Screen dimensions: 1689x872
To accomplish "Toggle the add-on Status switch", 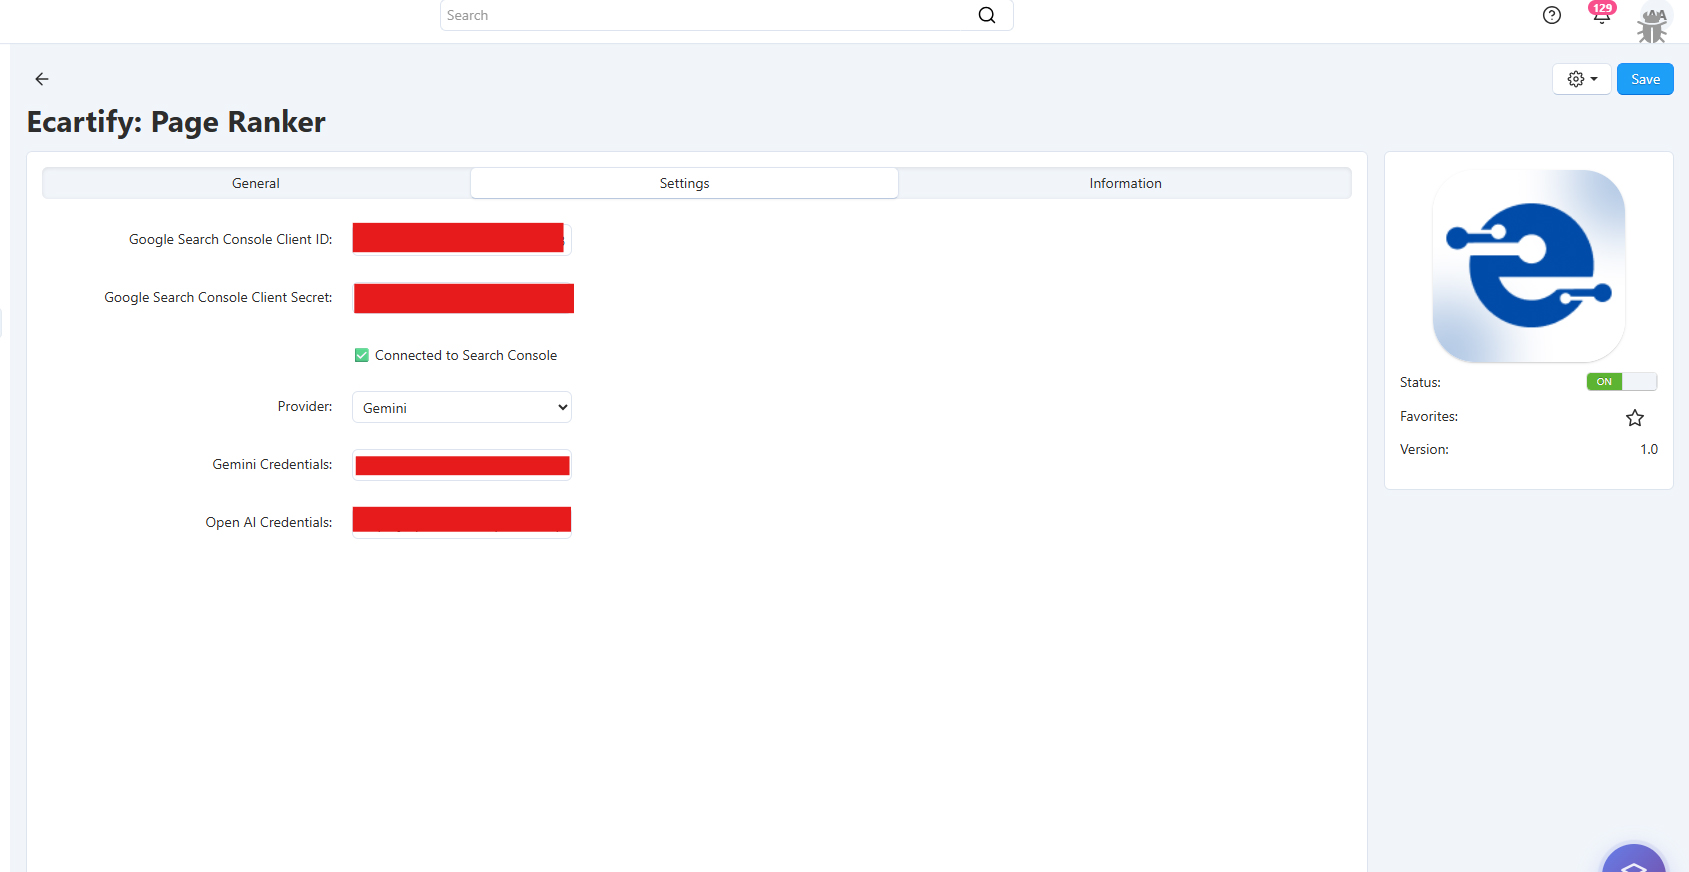I will (1621, 382).
